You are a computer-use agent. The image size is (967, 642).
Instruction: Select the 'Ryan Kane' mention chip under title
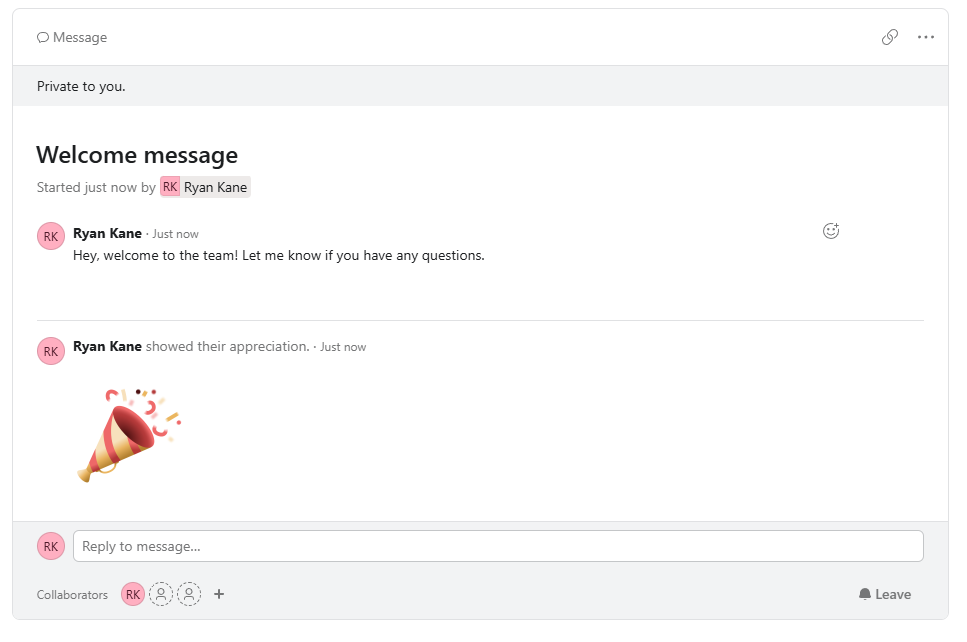point(204,187)
